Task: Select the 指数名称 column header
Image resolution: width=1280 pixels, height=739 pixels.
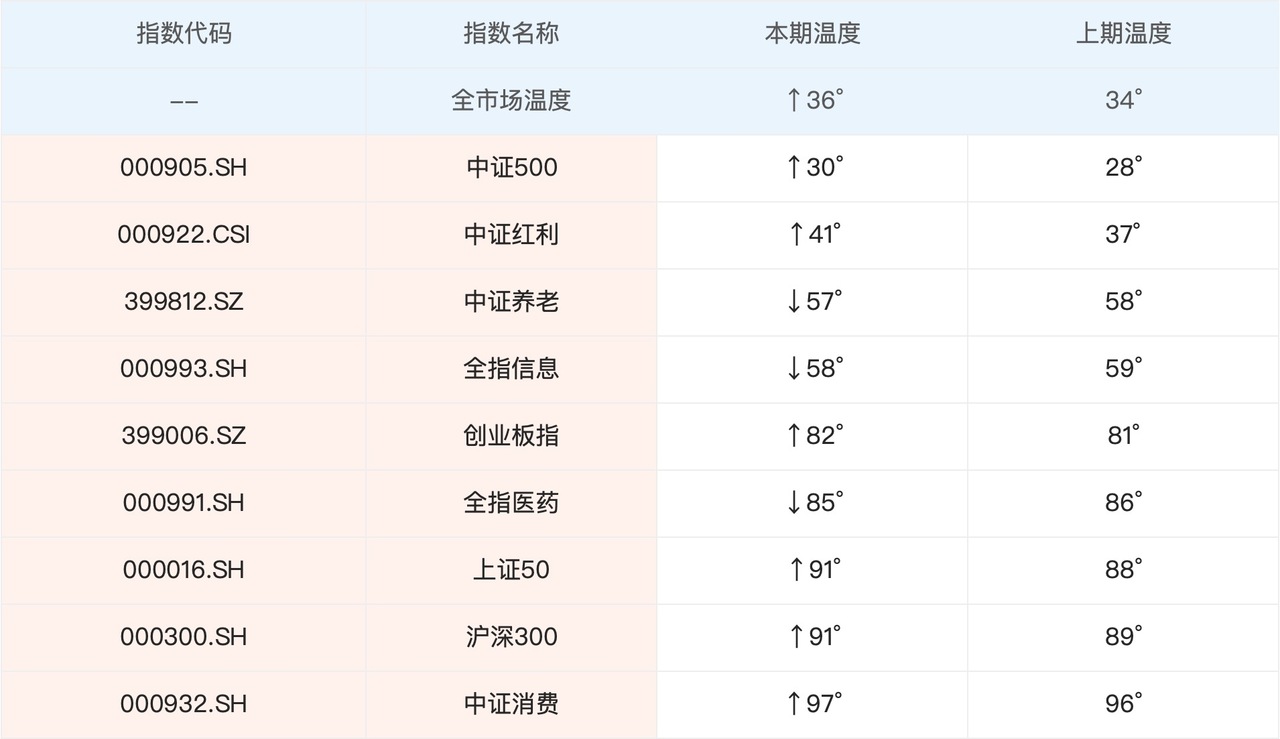Action: point(511,33)
